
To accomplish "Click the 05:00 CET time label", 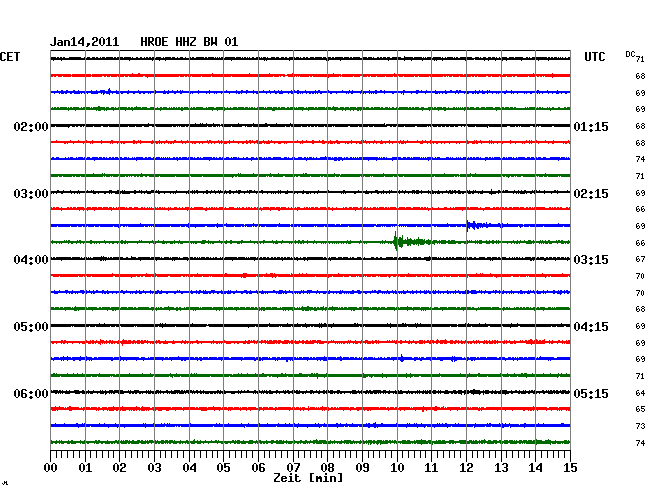I will (x=31, y=327).
